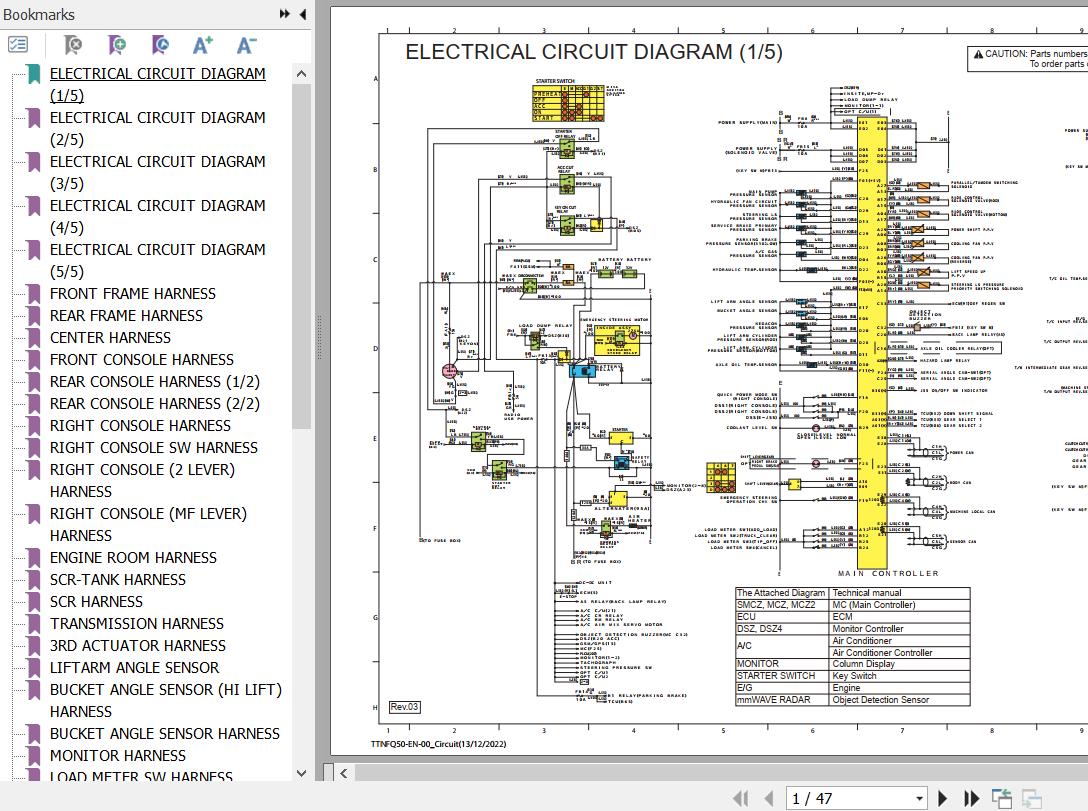This screenshot has width=1088, height=811.
Task: Click the bookmarks scrollbar down arrow
Action: point(301,773)
